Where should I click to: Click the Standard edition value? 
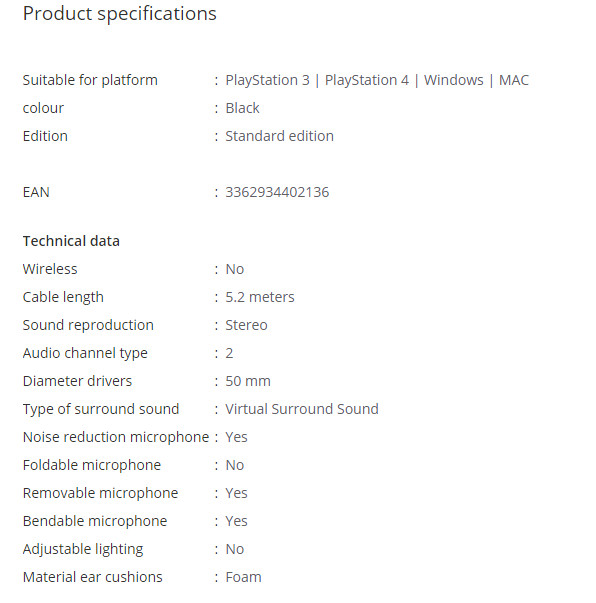click(x=280, y=136)
